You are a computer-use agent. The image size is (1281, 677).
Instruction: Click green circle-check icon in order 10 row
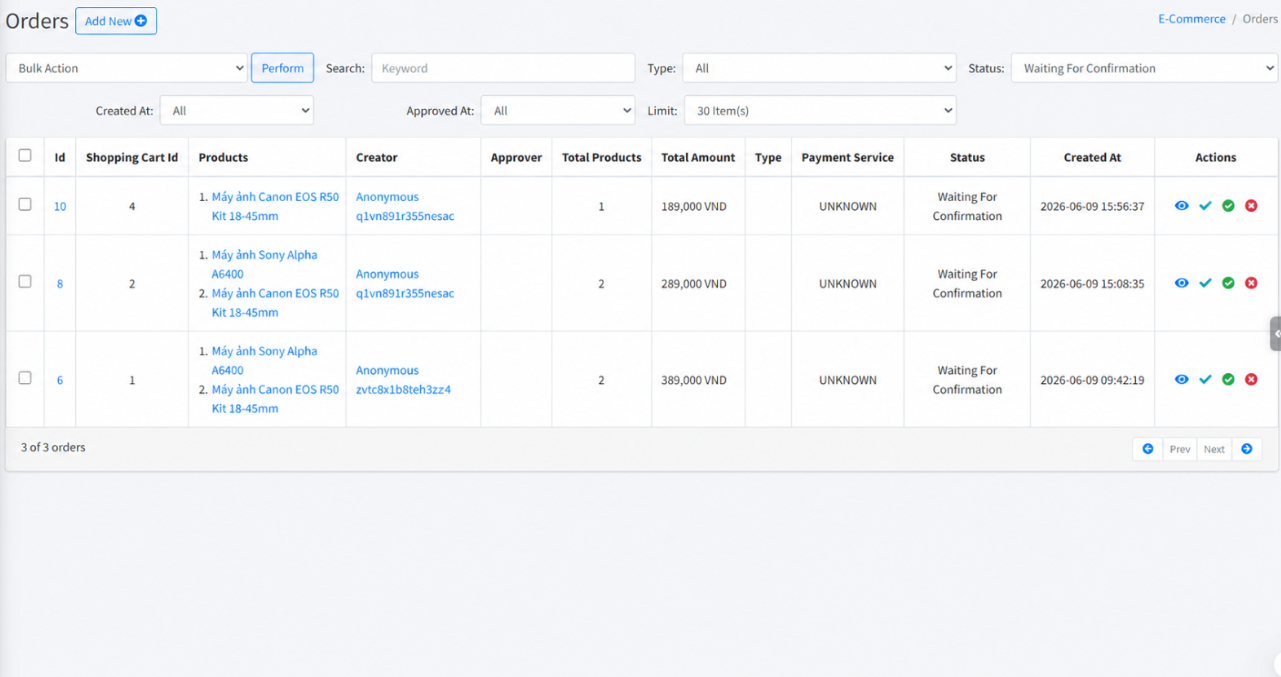tap(1228, 206)
